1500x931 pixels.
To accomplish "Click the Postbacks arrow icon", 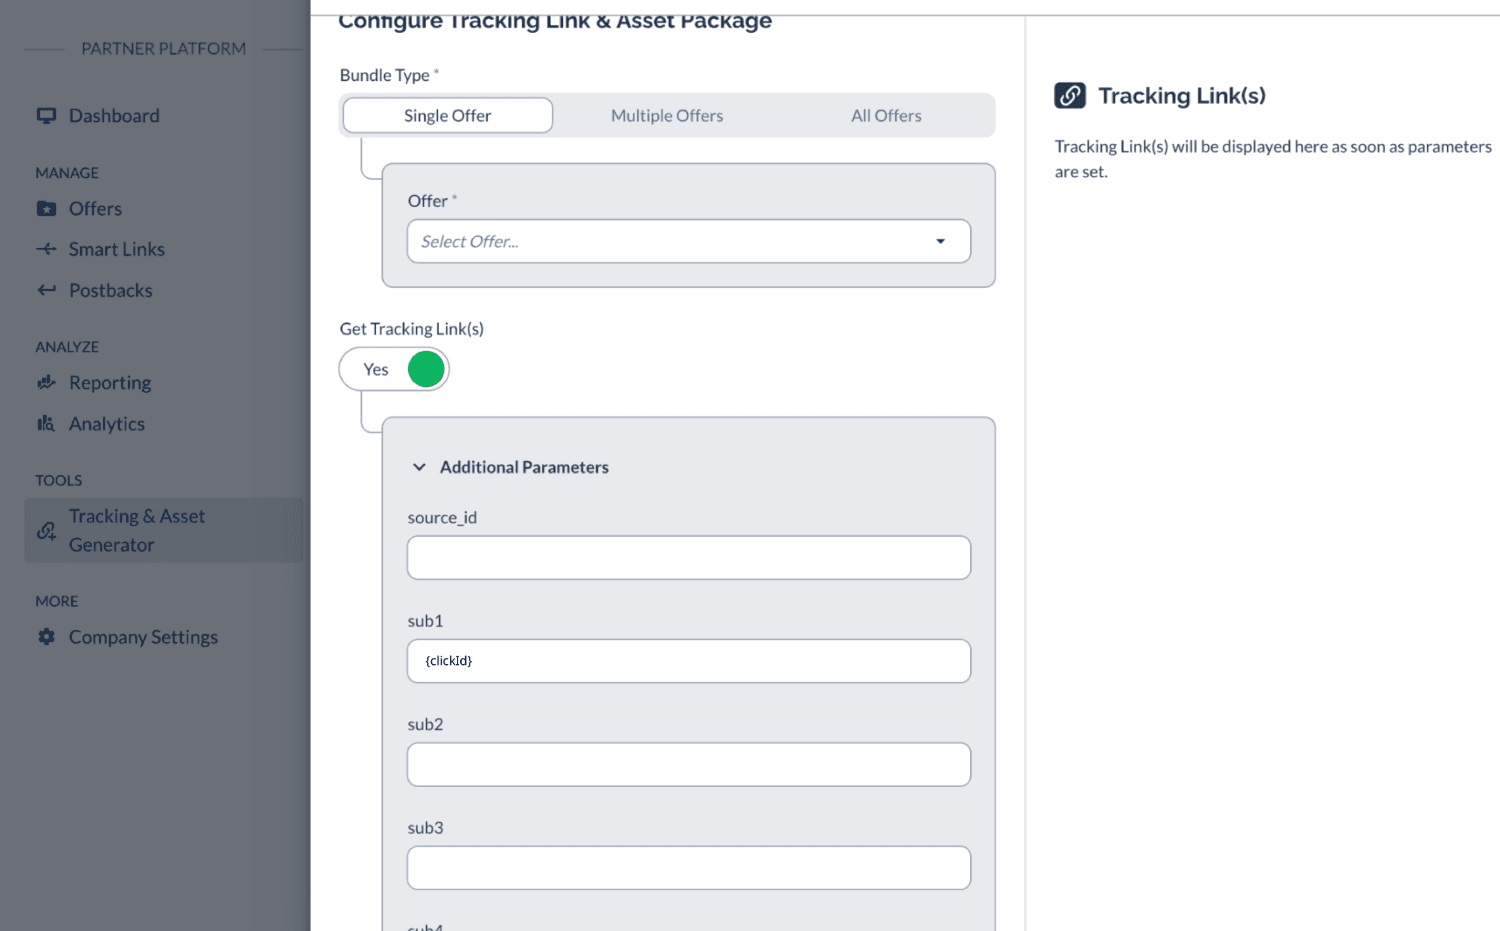I will (x=46, y=290).
